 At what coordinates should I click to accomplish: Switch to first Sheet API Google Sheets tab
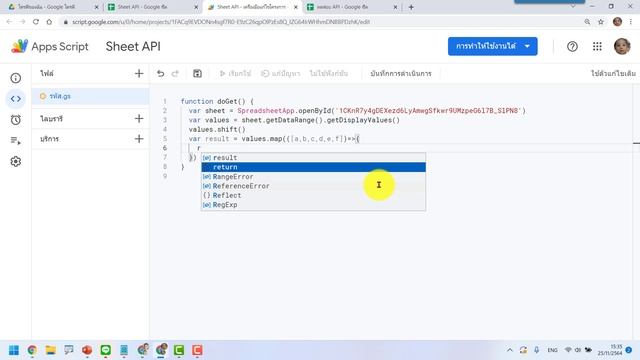click(x=152, y=7)
